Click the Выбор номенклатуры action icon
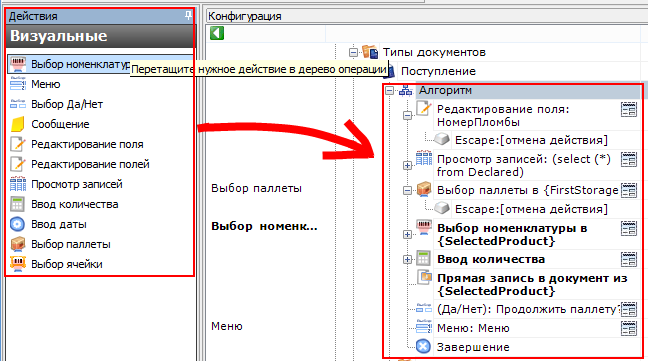This screenshot has height=361, width=648. pyautogui.click(x=18, y=64)
